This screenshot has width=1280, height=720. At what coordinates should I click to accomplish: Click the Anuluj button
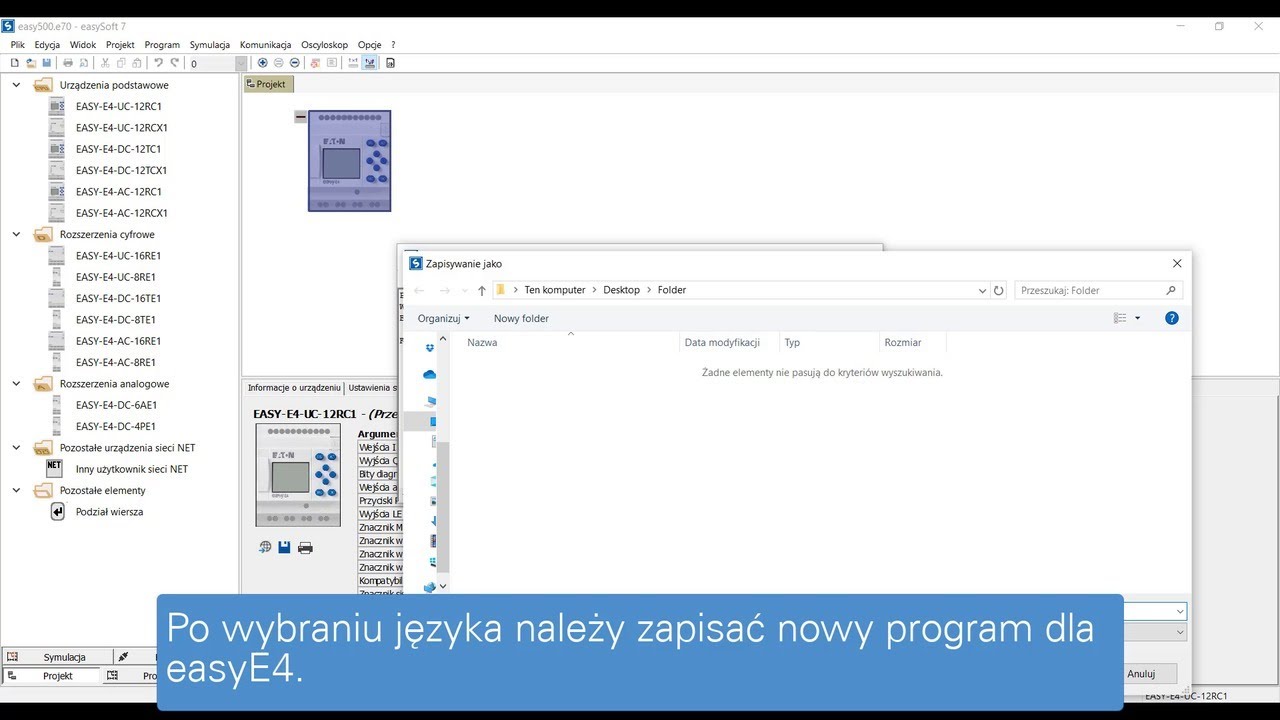click(x=1141, y=674)
